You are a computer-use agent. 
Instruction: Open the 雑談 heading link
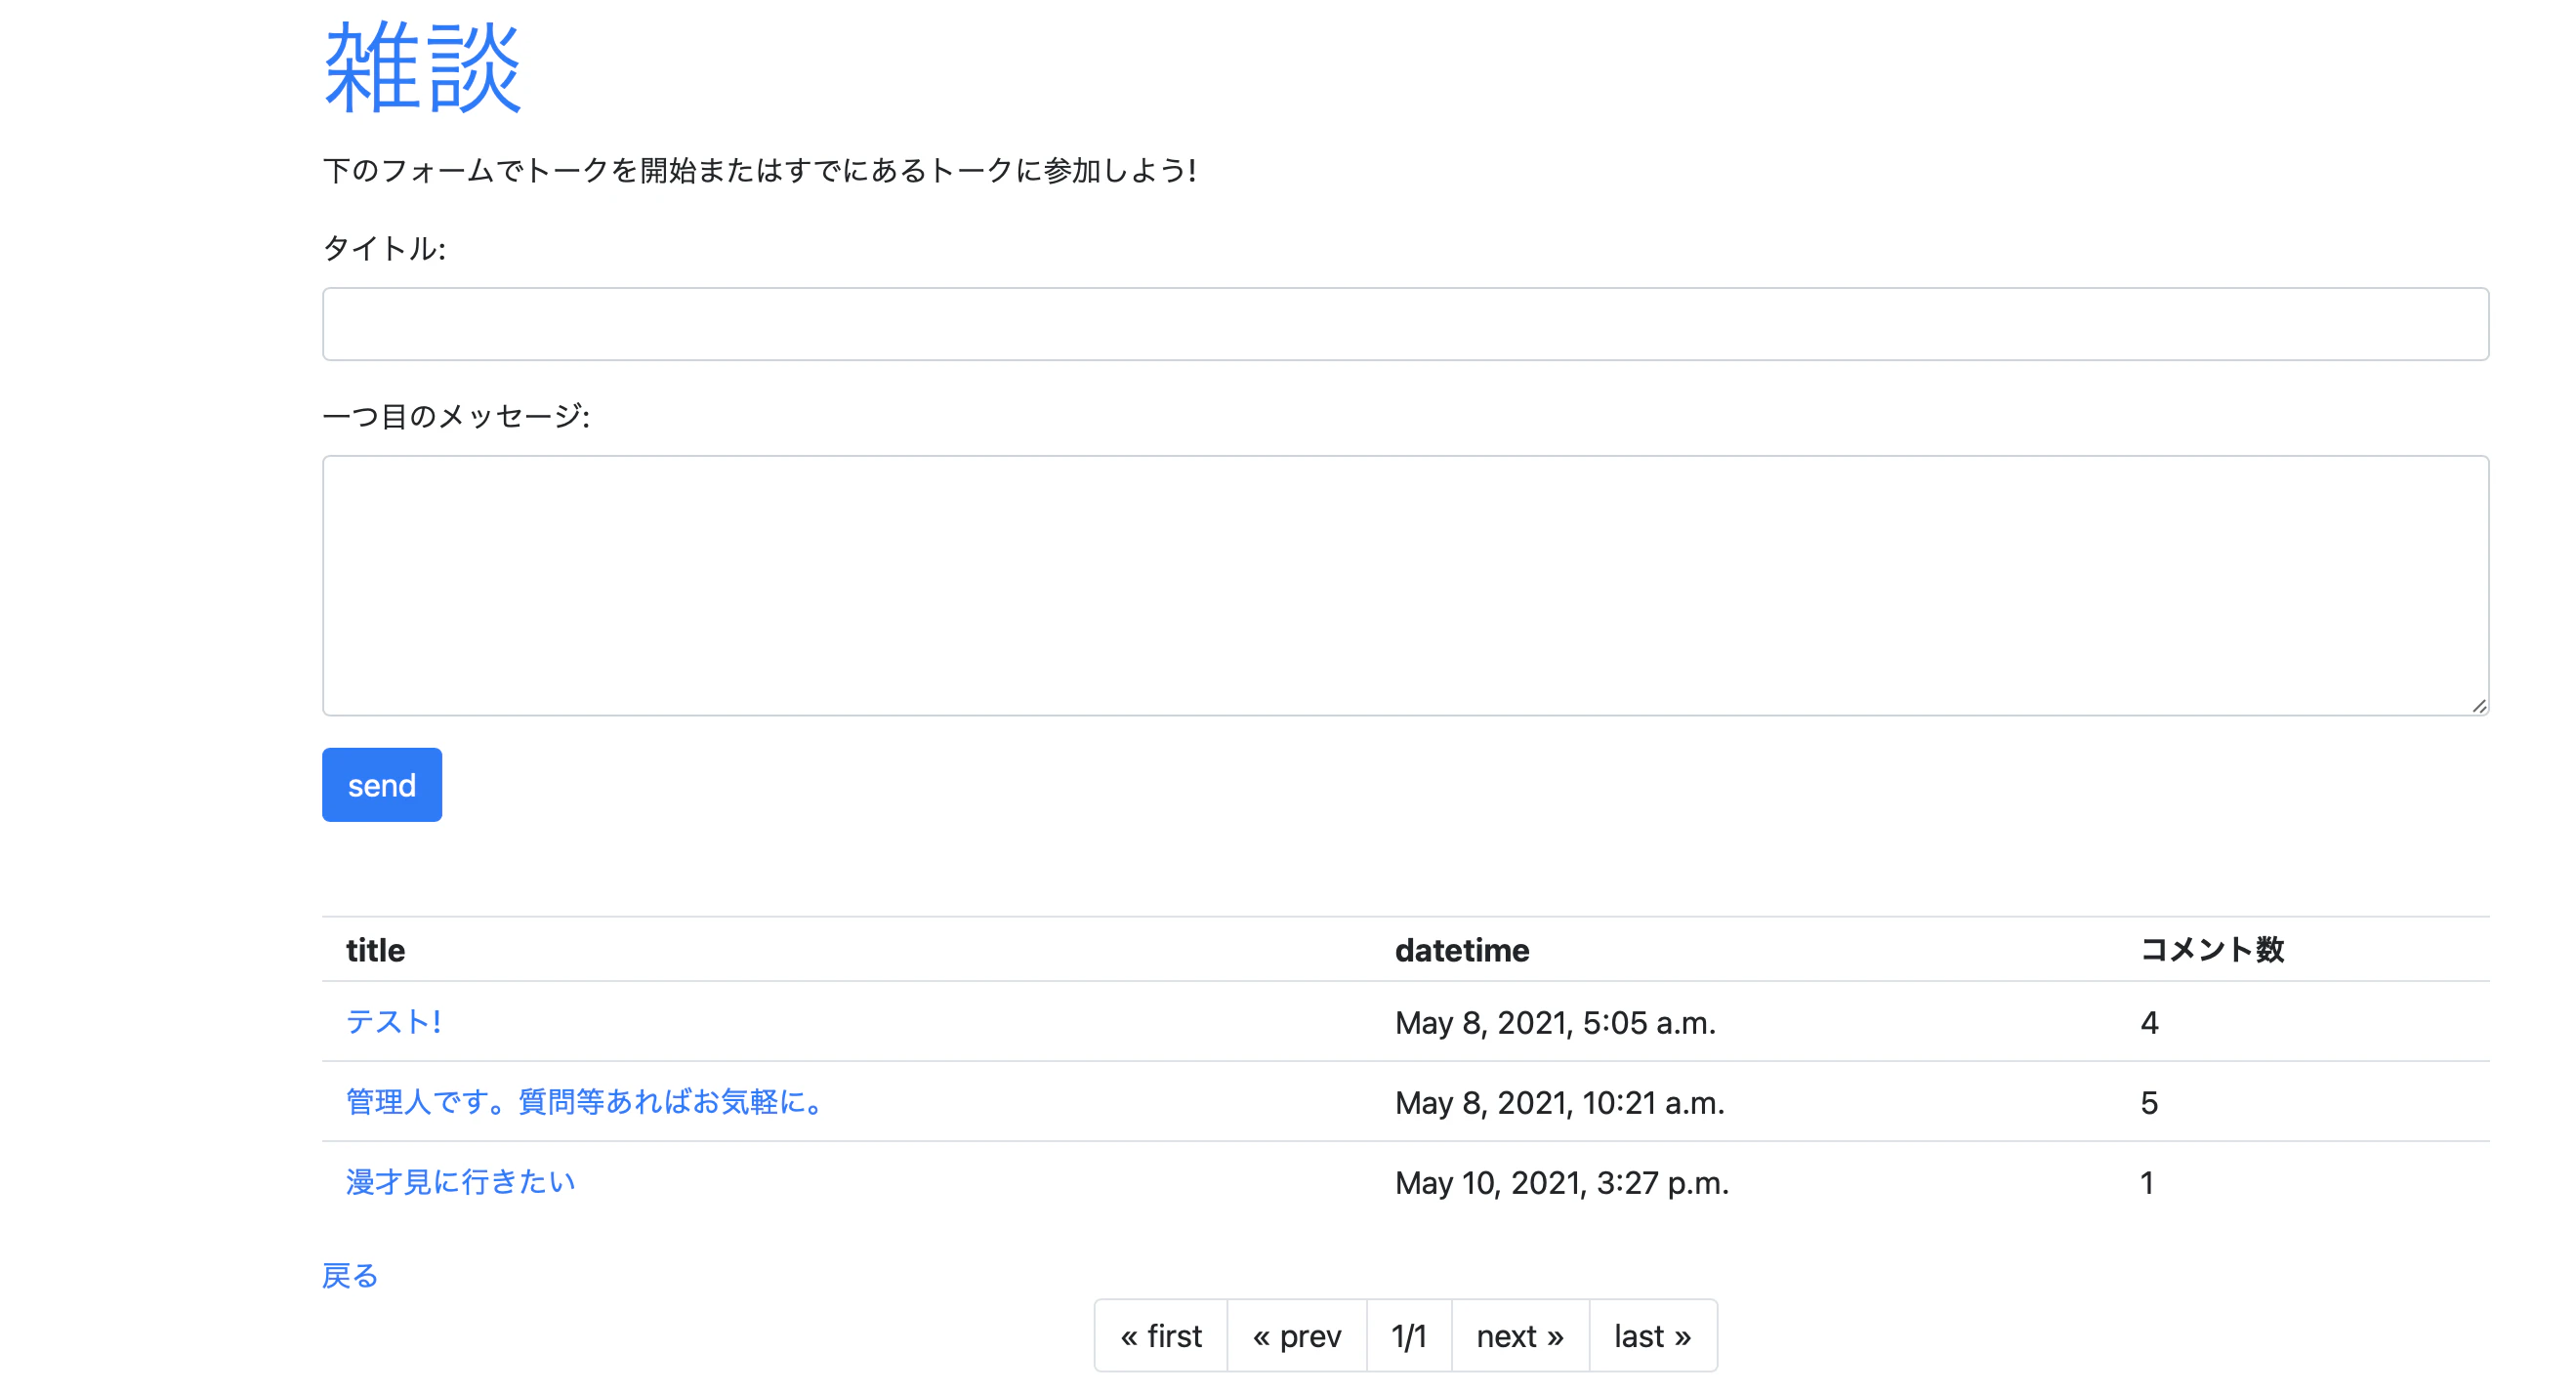pyautogui.click(x=422, y=68)
